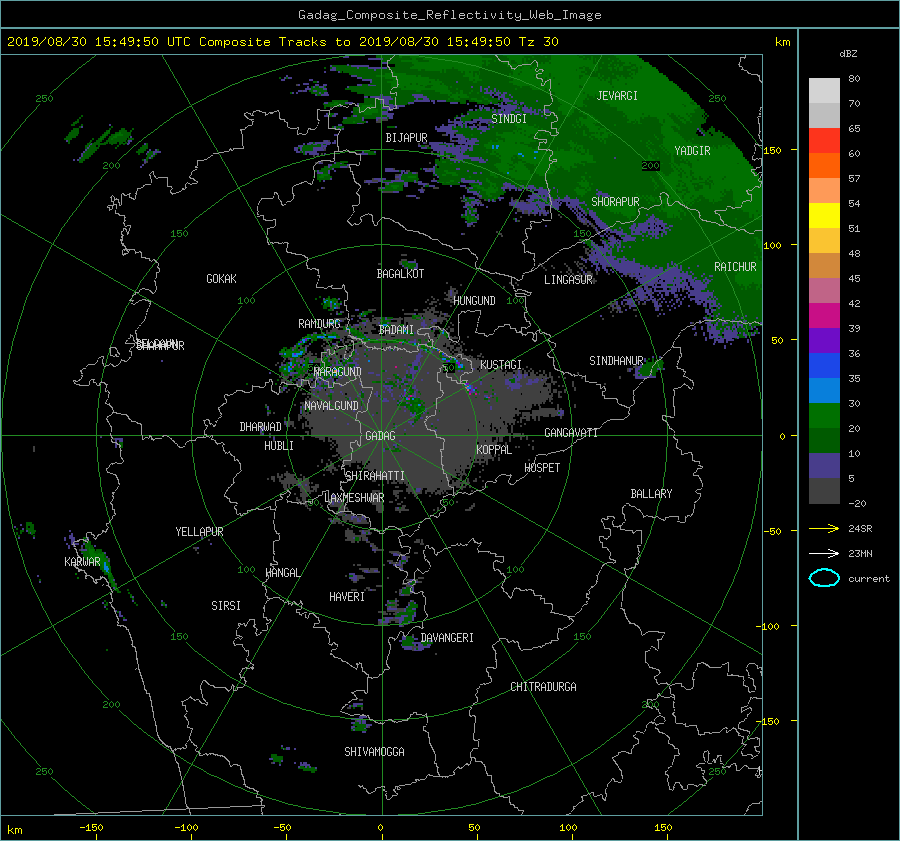Select the LAXMESHWAR town label
This screenshot has height=841, width=900.
click(x=354, y=498)
